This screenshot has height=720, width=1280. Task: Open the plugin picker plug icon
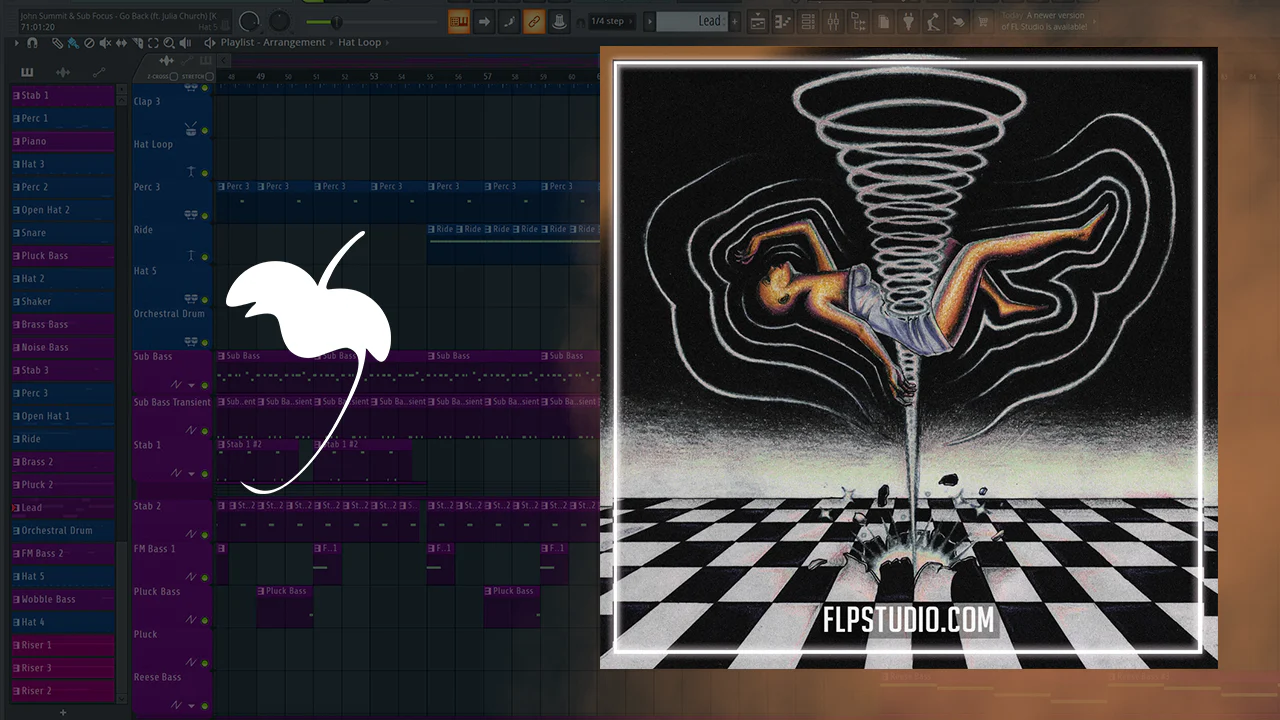pyautogui.click(x=909, y=21)
